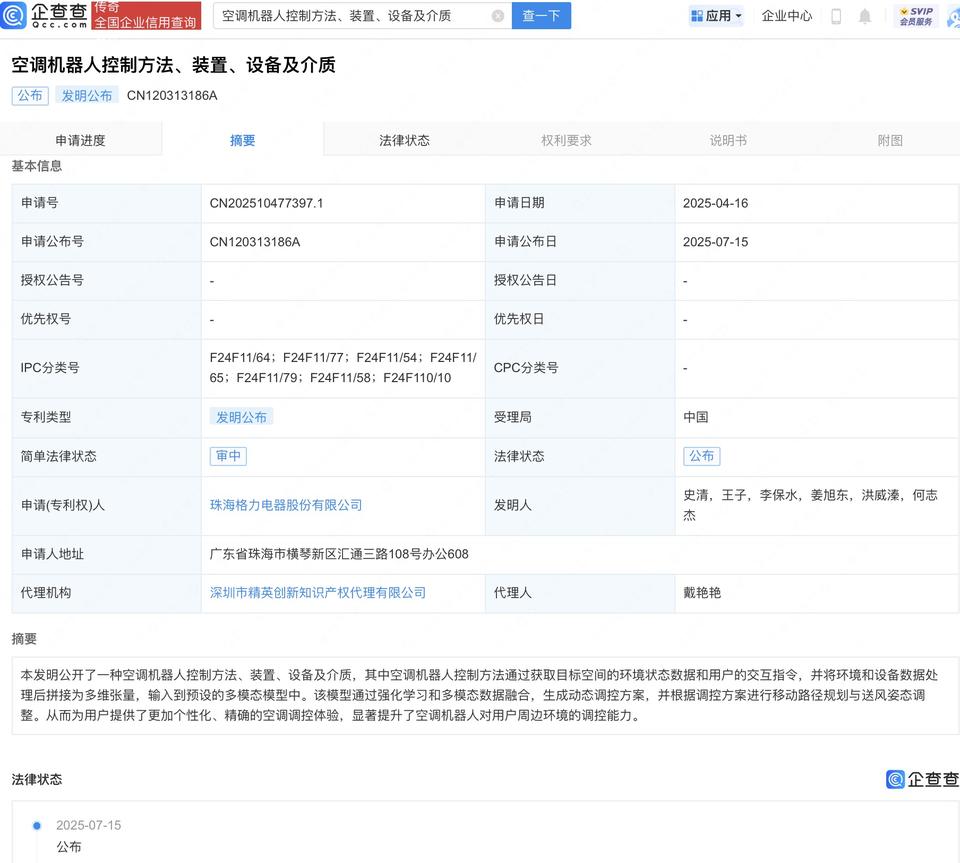Select the address 广东省珠海市横琴新区汇通三路108号办公608

339,554
